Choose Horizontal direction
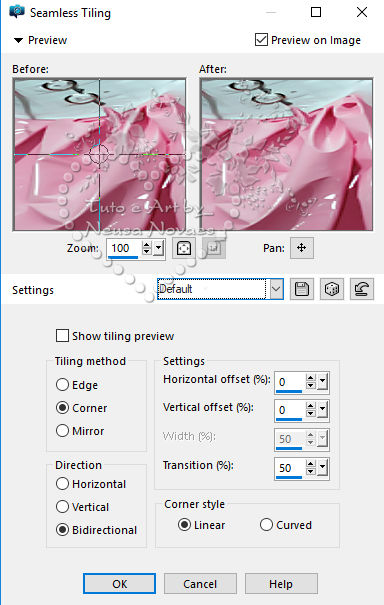Image resolution: width=384 pixels, height=605 pixels. pos(62,483)
